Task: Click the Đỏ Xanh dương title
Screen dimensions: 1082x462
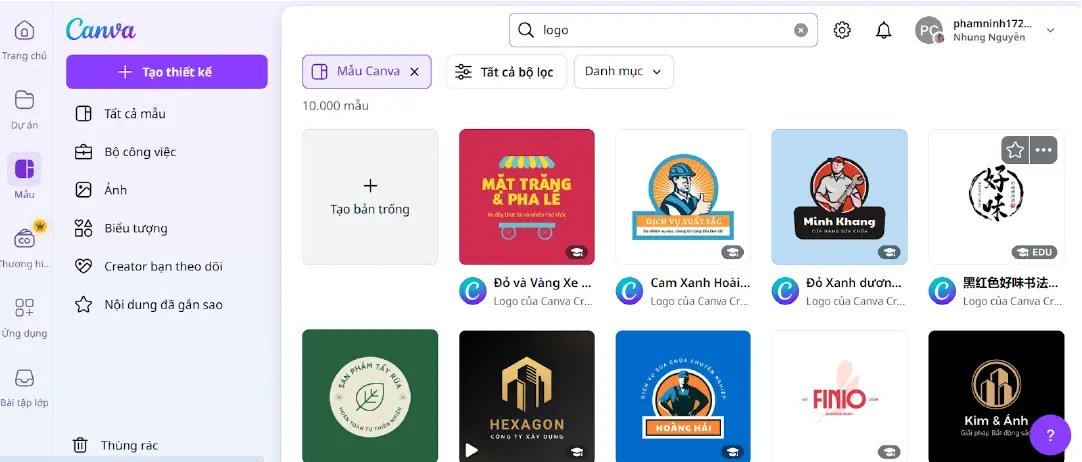Action: click(854, 283)
